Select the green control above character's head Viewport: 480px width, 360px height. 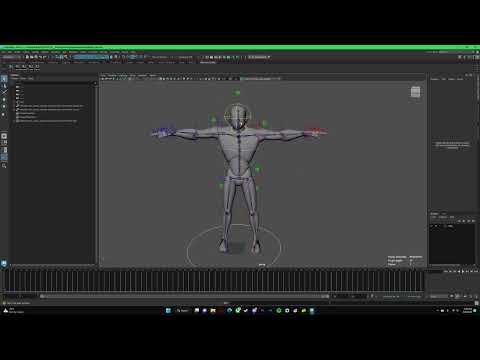237,93
